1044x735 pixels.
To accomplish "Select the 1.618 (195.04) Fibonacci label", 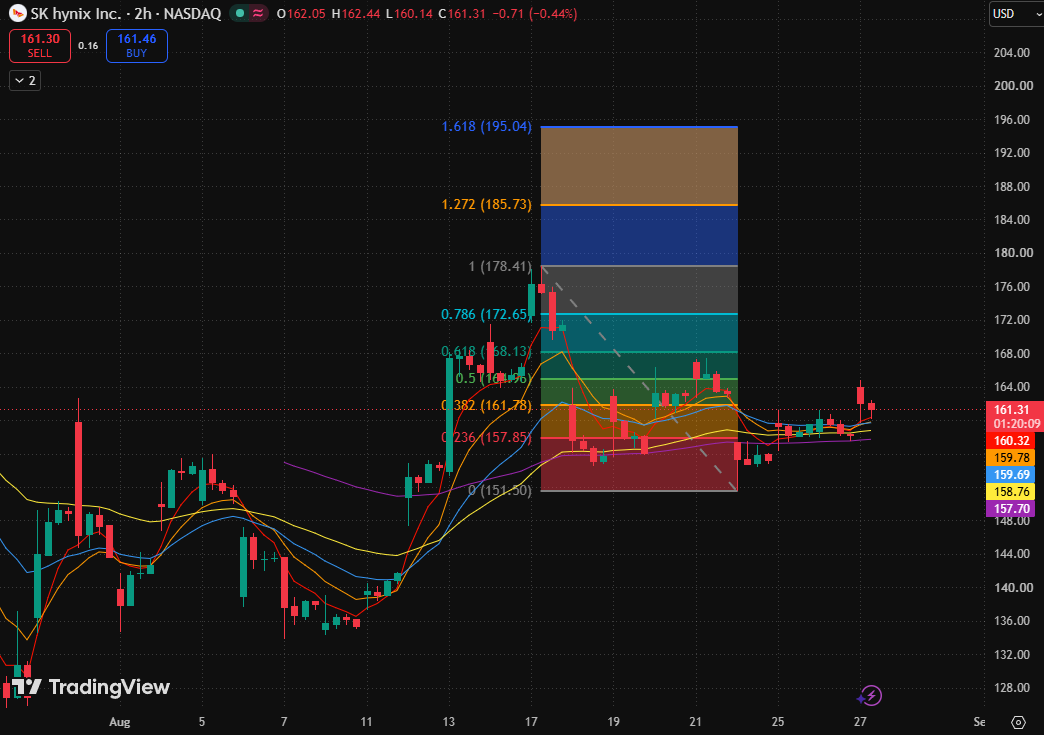I will (x=487, y=126).
